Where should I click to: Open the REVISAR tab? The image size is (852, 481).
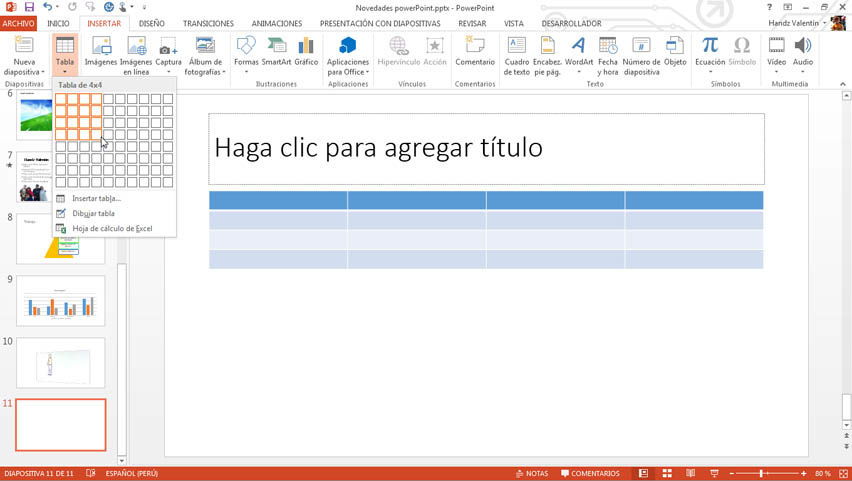pyautogui.click(x=472, y=23)
